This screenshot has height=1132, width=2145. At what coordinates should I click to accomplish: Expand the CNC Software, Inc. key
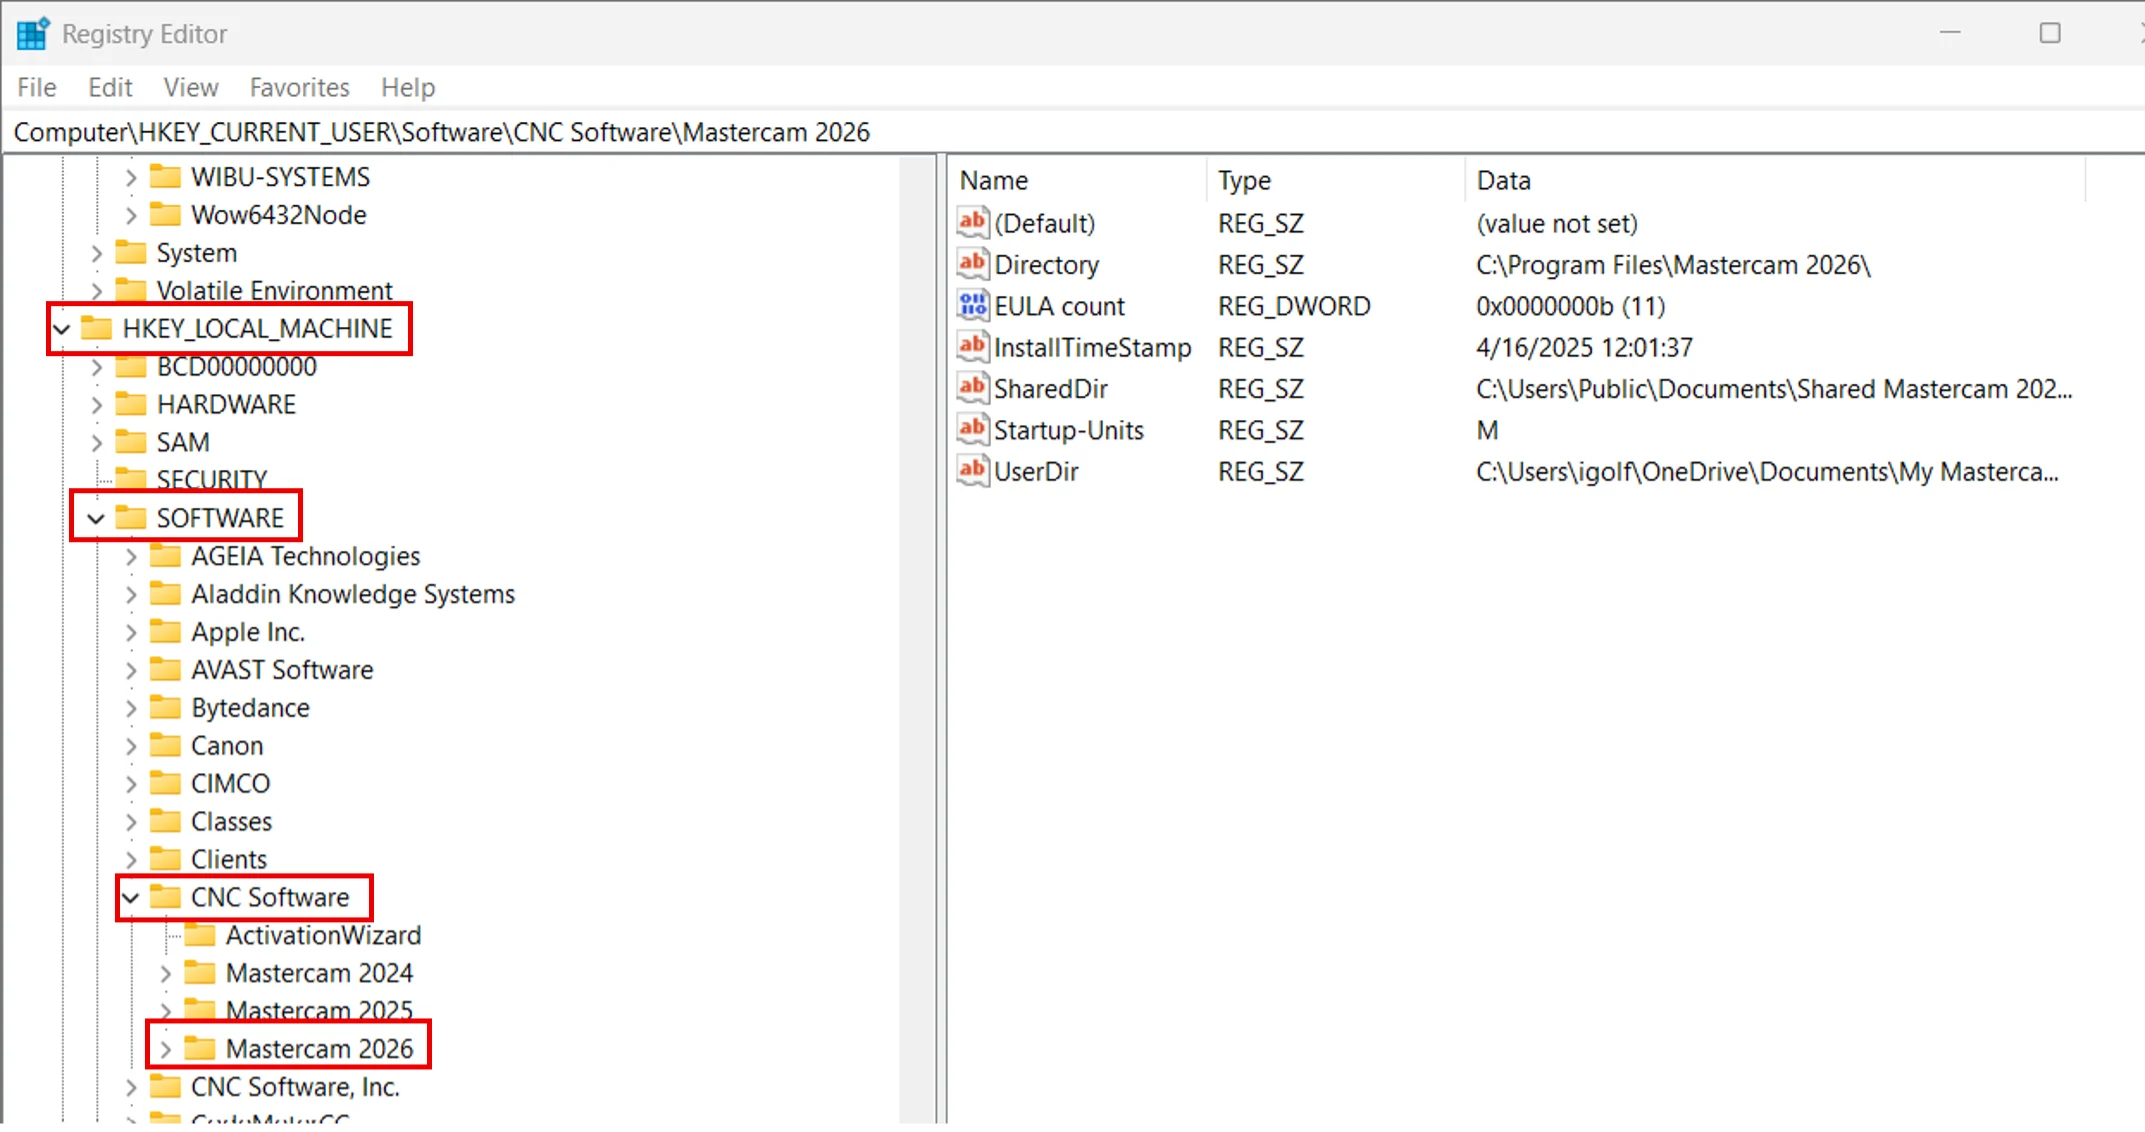point(131,1088)
